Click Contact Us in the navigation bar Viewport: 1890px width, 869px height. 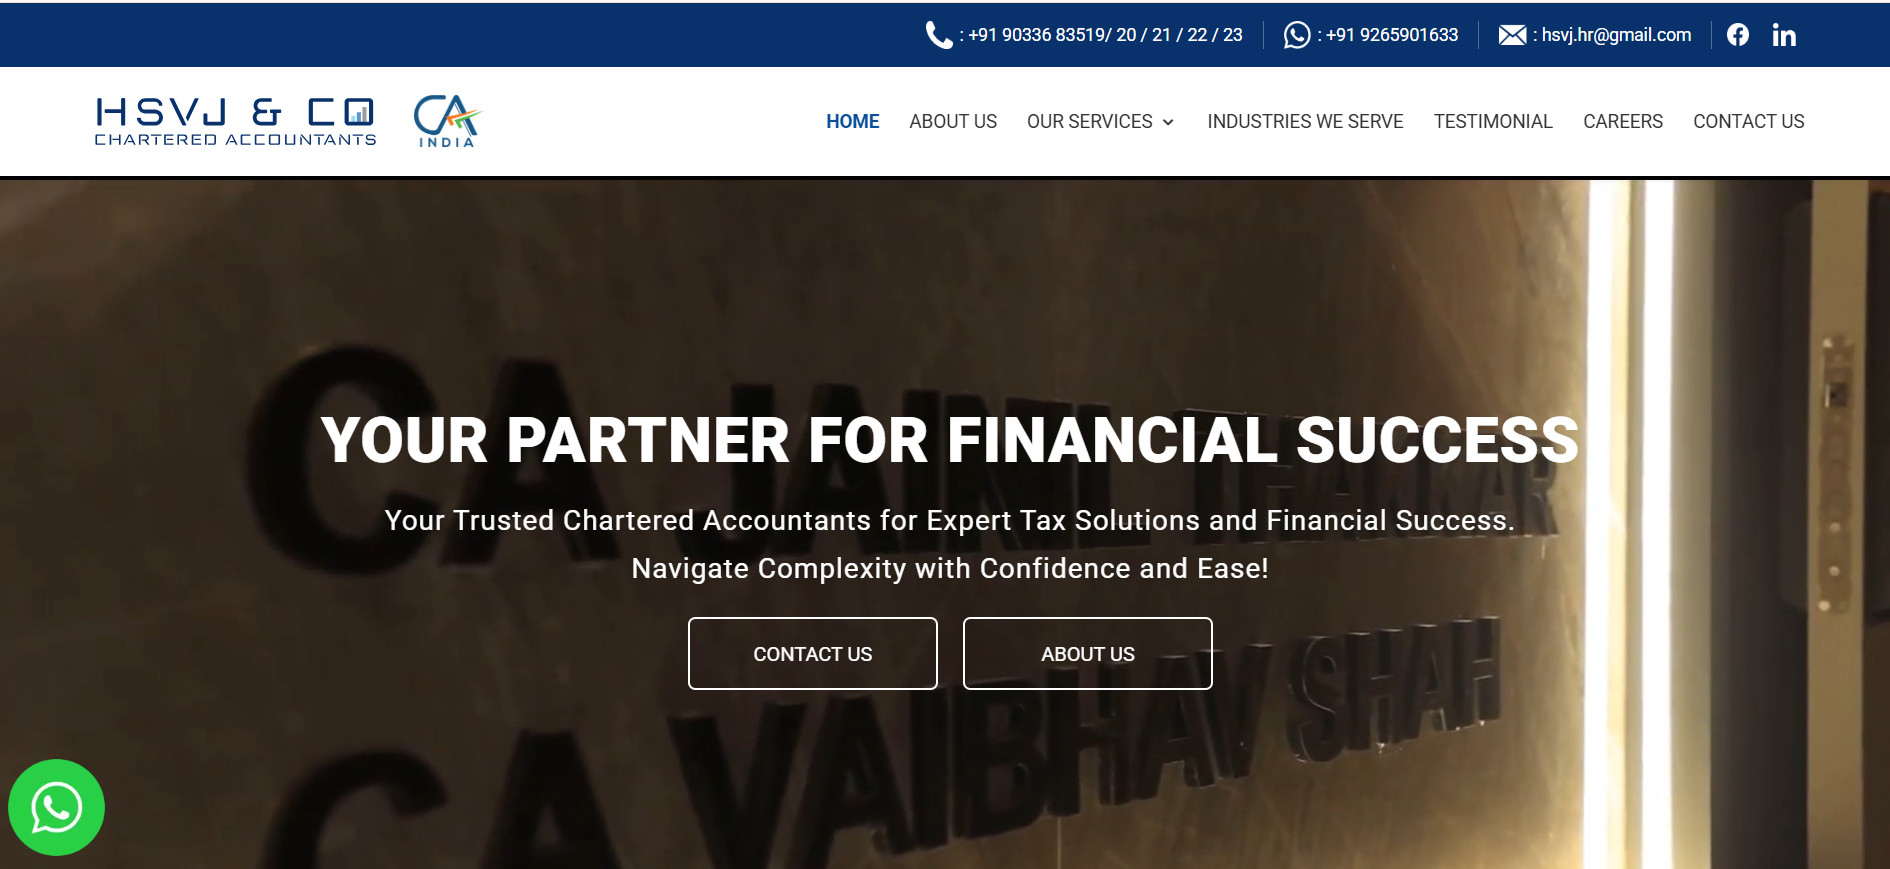(x=1748, y=121)
